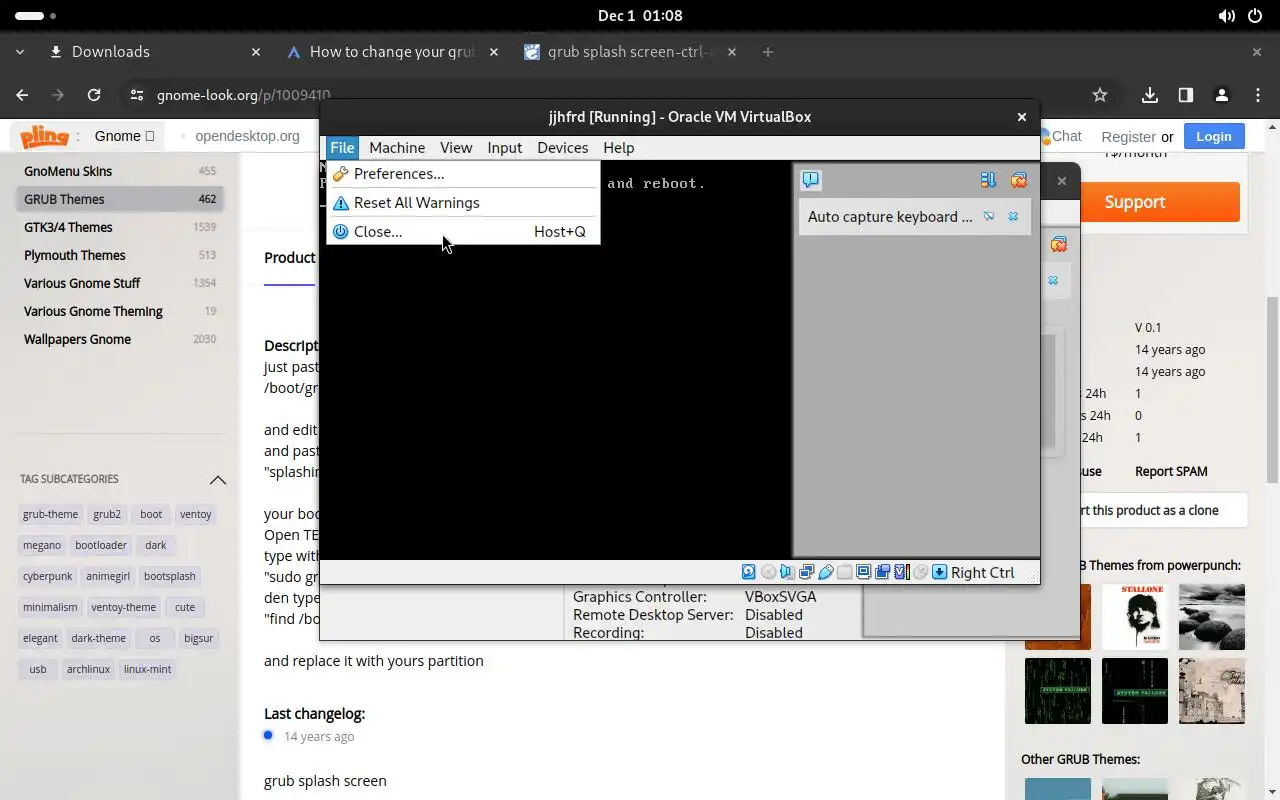1280x800 pixels.
Task: Click the remove all notifications icon in front panel
Action: coord(1018,180)
